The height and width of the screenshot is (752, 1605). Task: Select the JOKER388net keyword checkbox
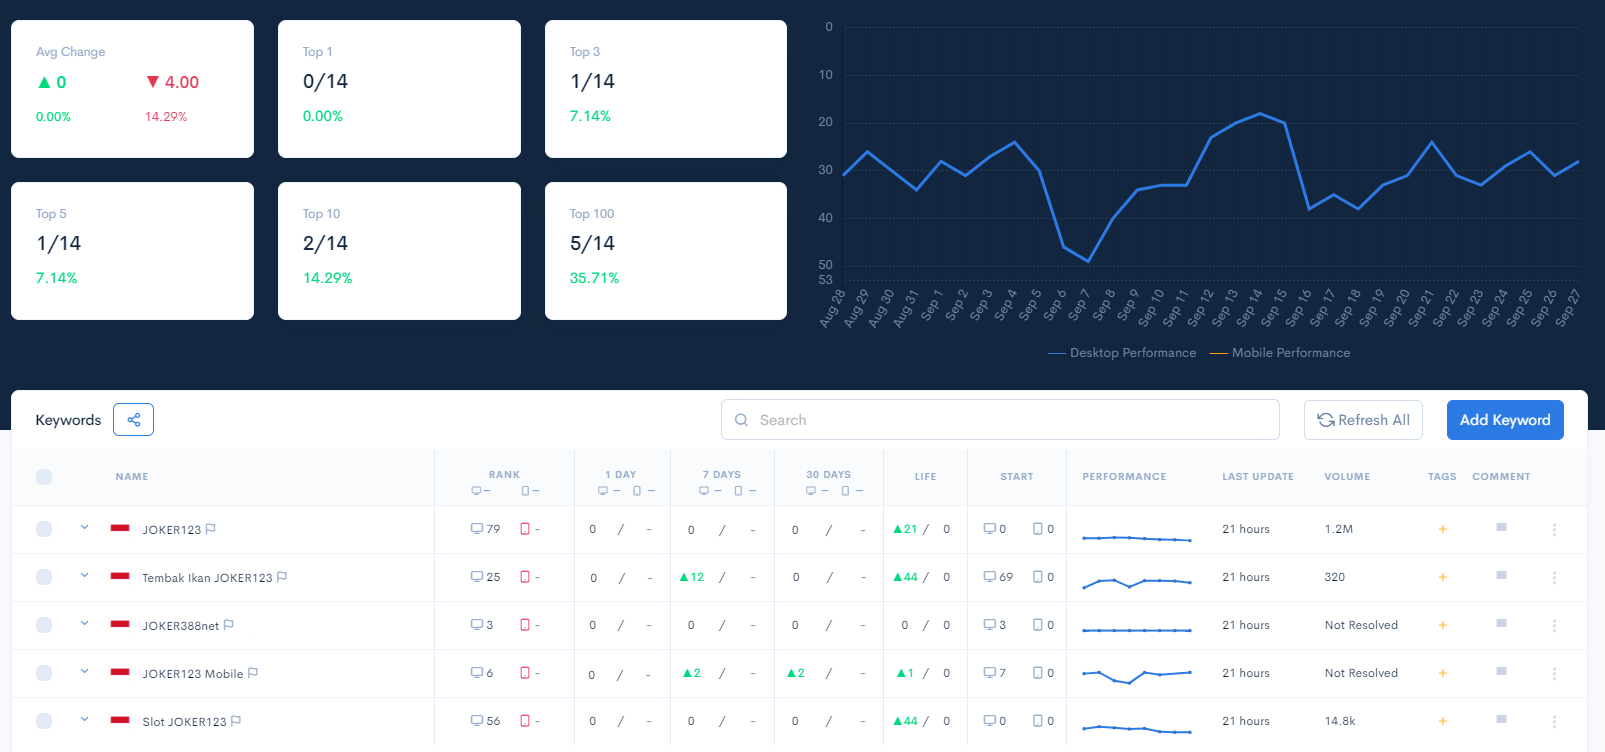coord(44,625)
